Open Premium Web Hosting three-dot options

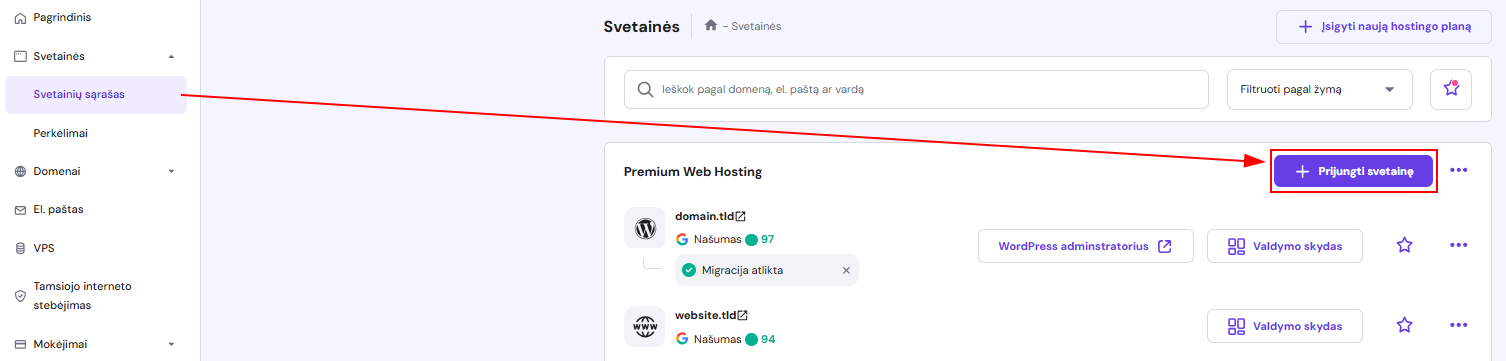pyautogui.click(x=1458, y=170)
